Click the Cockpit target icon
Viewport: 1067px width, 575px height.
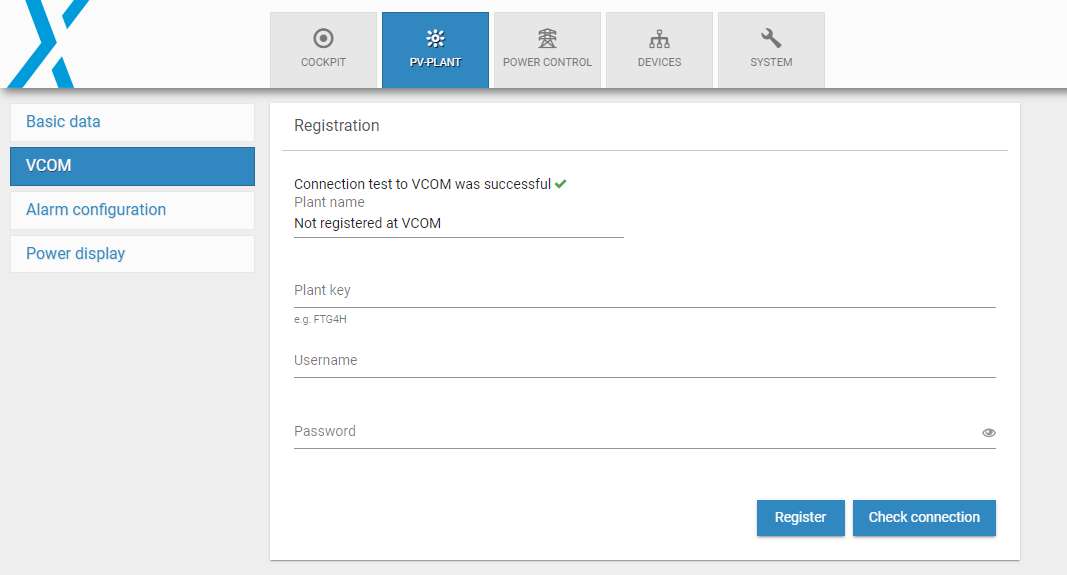click(x=323, y=38)
